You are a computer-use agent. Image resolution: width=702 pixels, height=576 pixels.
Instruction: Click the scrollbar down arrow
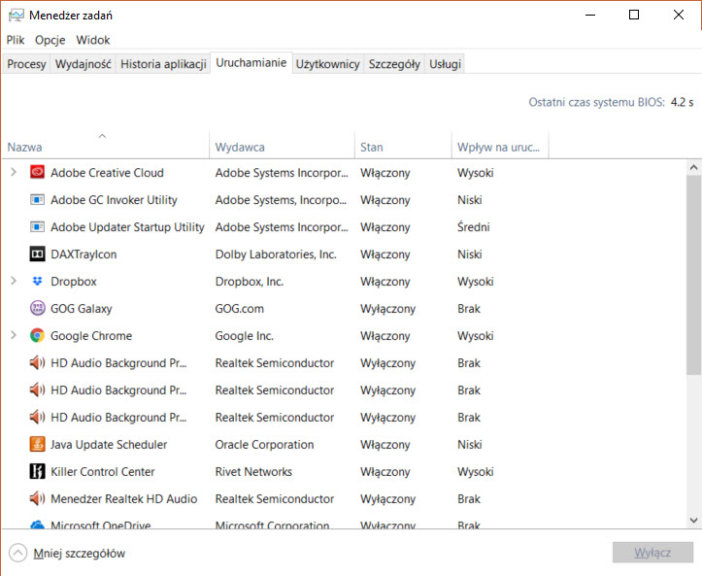click(693, 520)
